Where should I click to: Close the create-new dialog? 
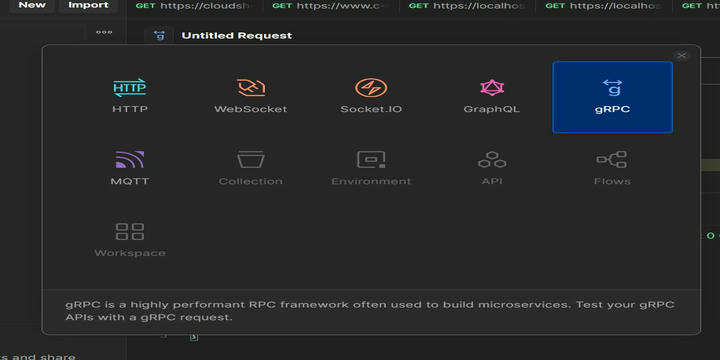[682, 56]
